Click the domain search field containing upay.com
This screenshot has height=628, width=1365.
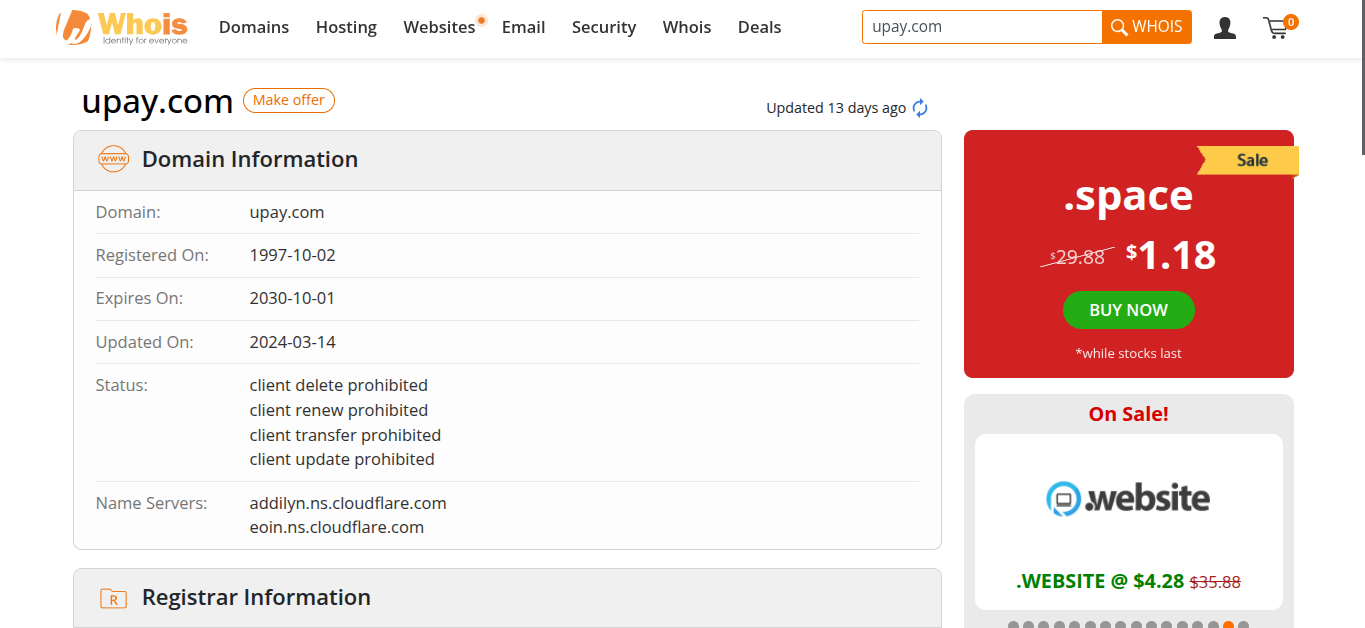(982, 27)
